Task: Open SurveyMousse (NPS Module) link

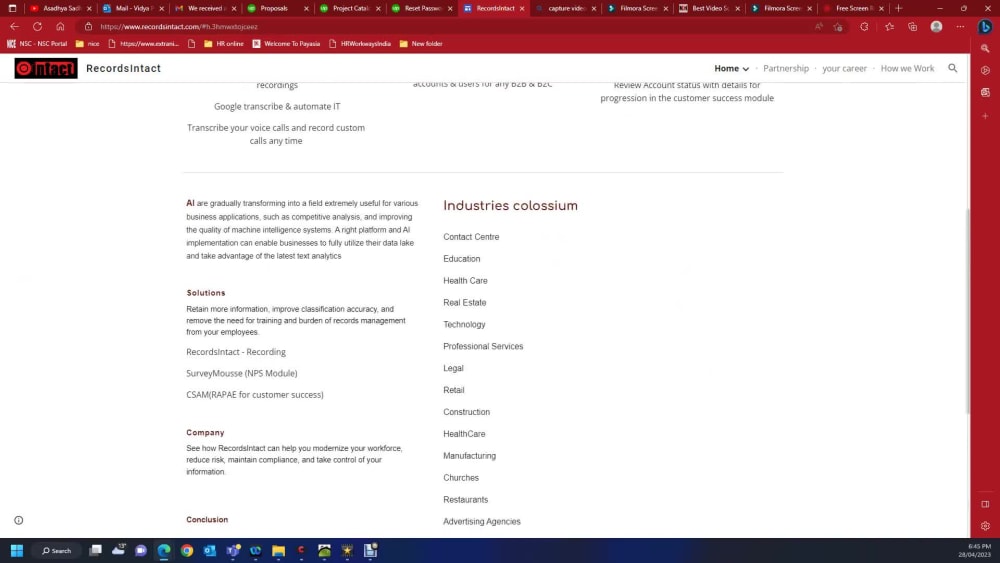Action: 242,373
